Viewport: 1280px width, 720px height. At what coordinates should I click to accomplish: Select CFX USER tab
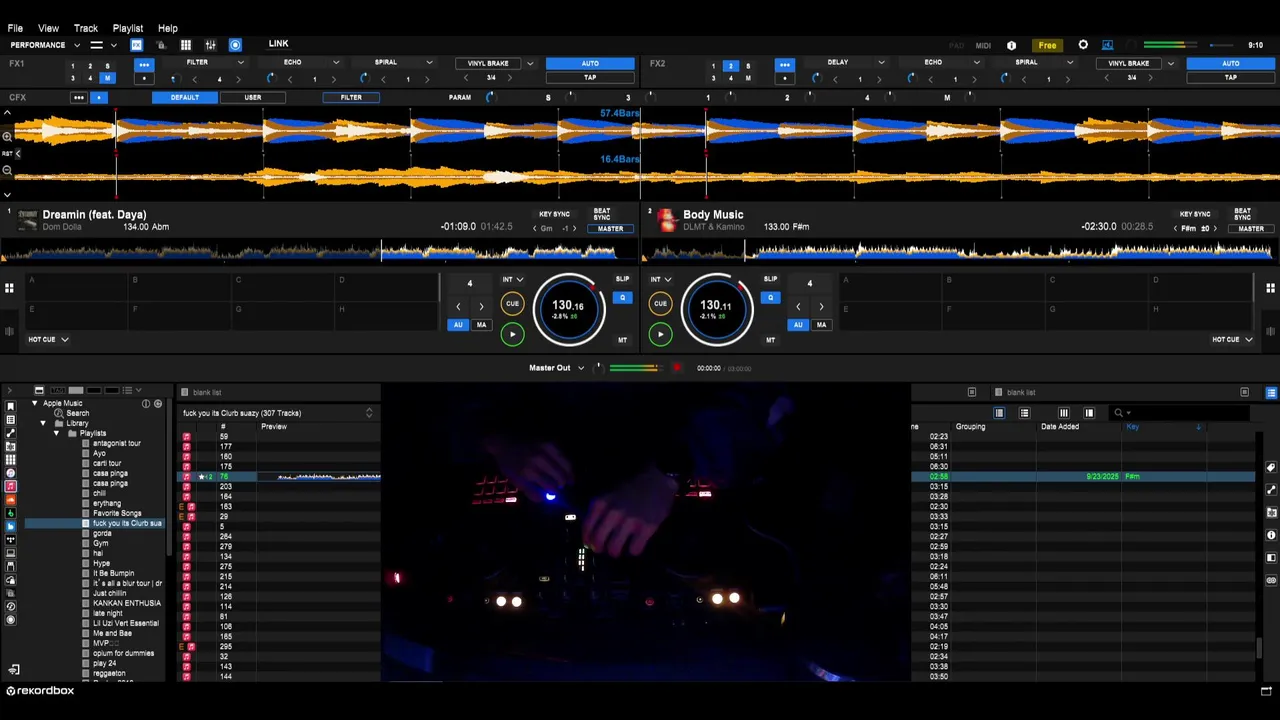pyautogui.click(x=253, y=97)
